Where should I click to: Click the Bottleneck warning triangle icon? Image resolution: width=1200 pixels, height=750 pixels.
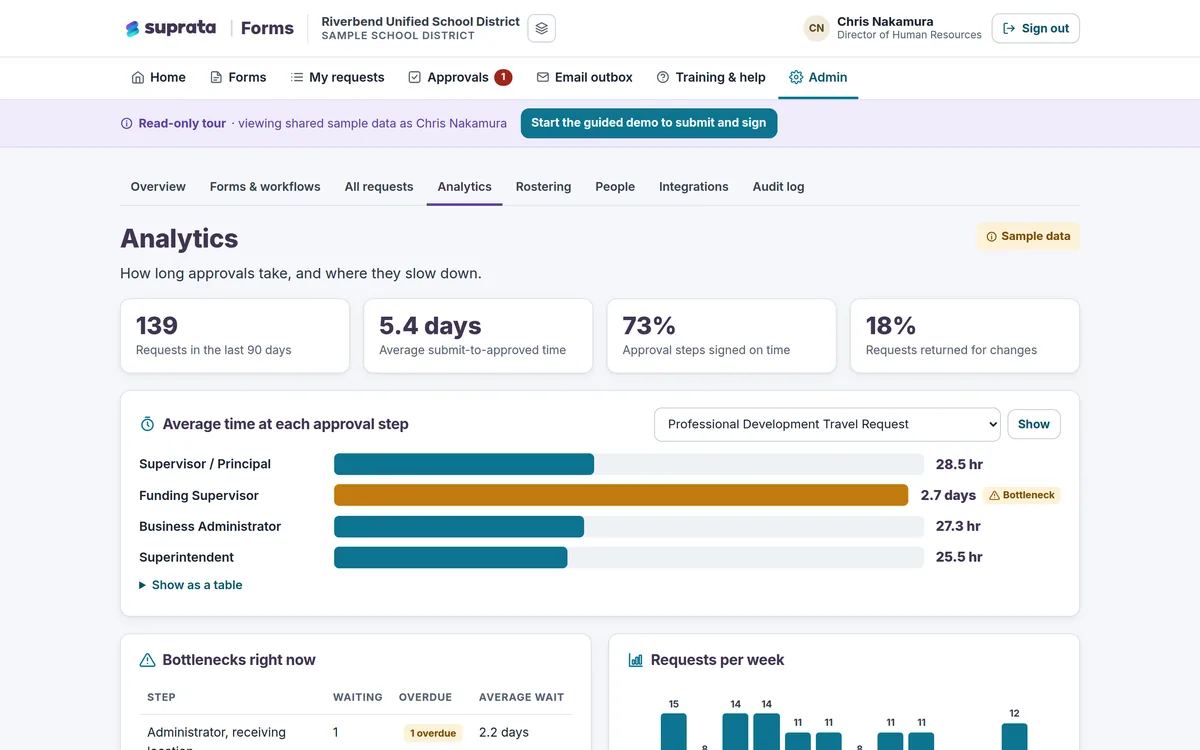pos(994,495)
